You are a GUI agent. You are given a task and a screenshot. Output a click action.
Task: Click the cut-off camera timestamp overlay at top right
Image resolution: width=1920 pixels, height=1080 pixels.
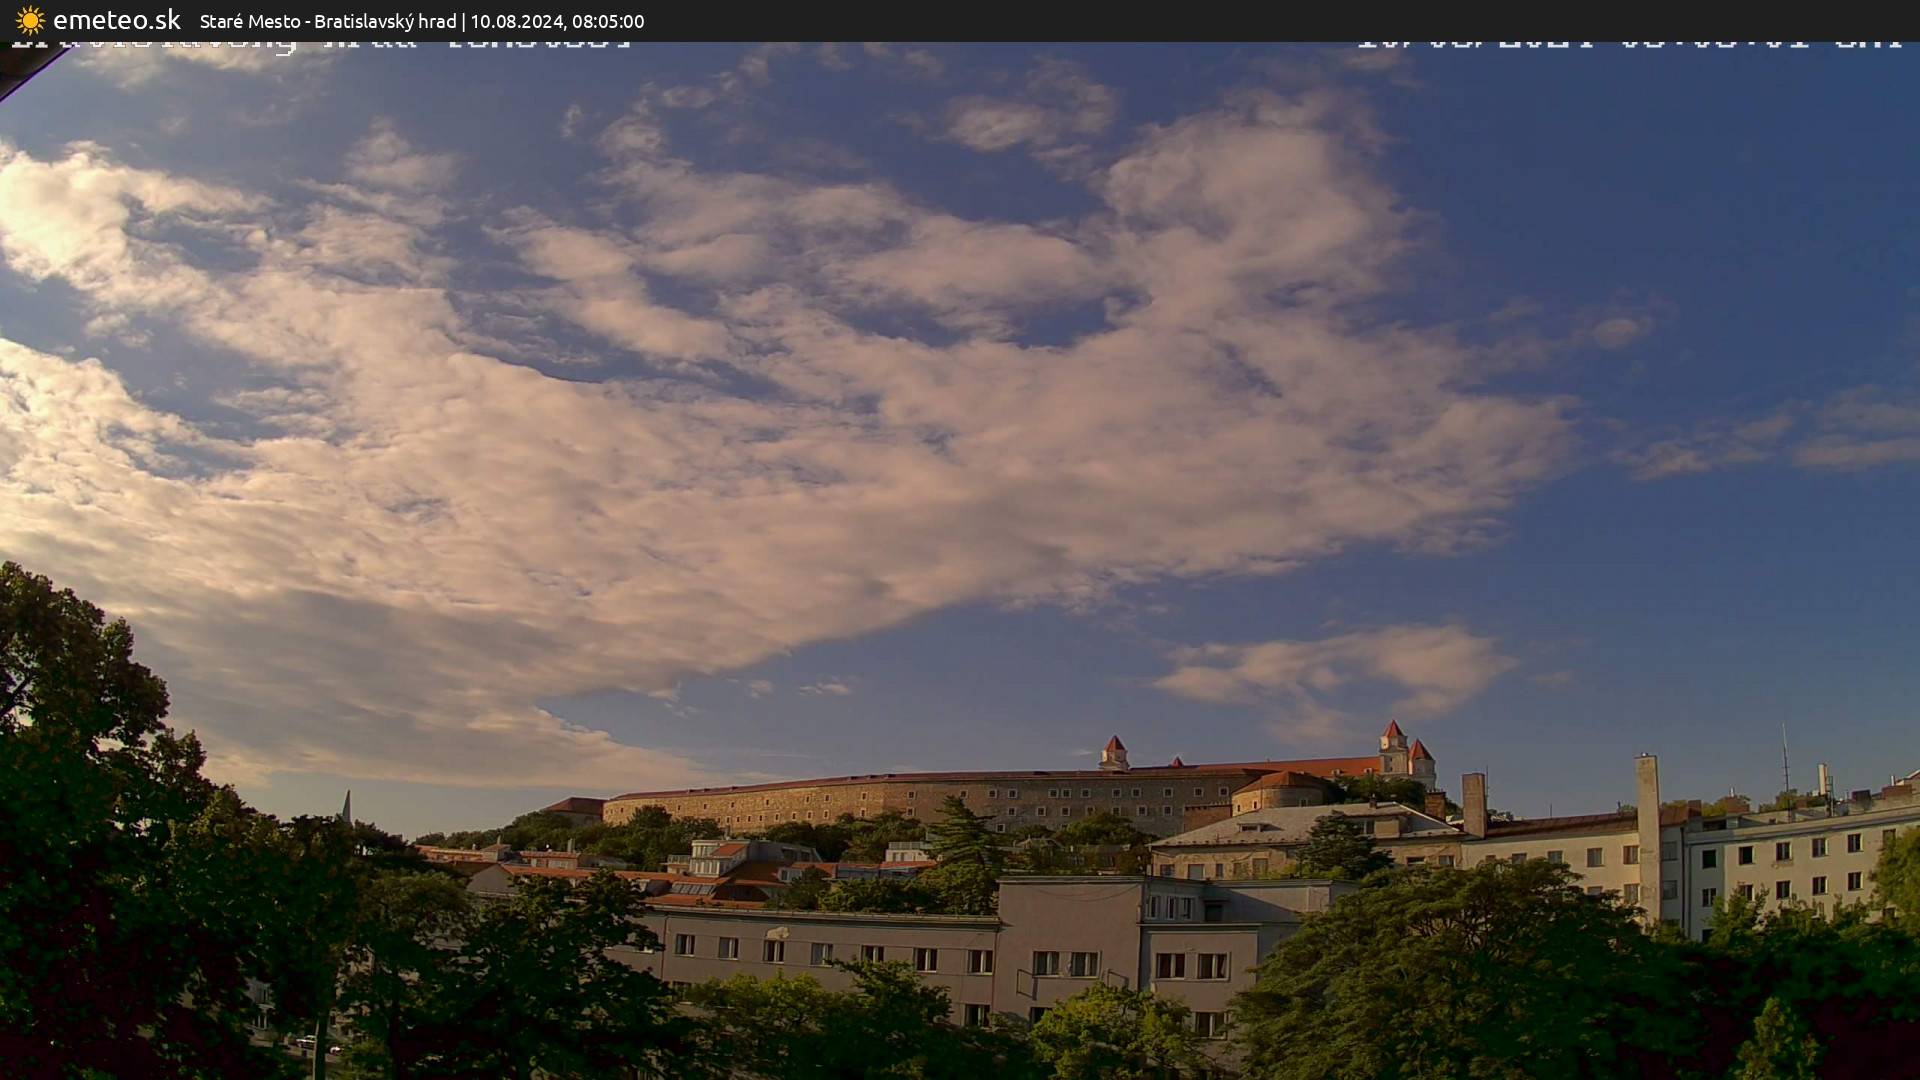pyautogui.click(x=1628, y=44)
